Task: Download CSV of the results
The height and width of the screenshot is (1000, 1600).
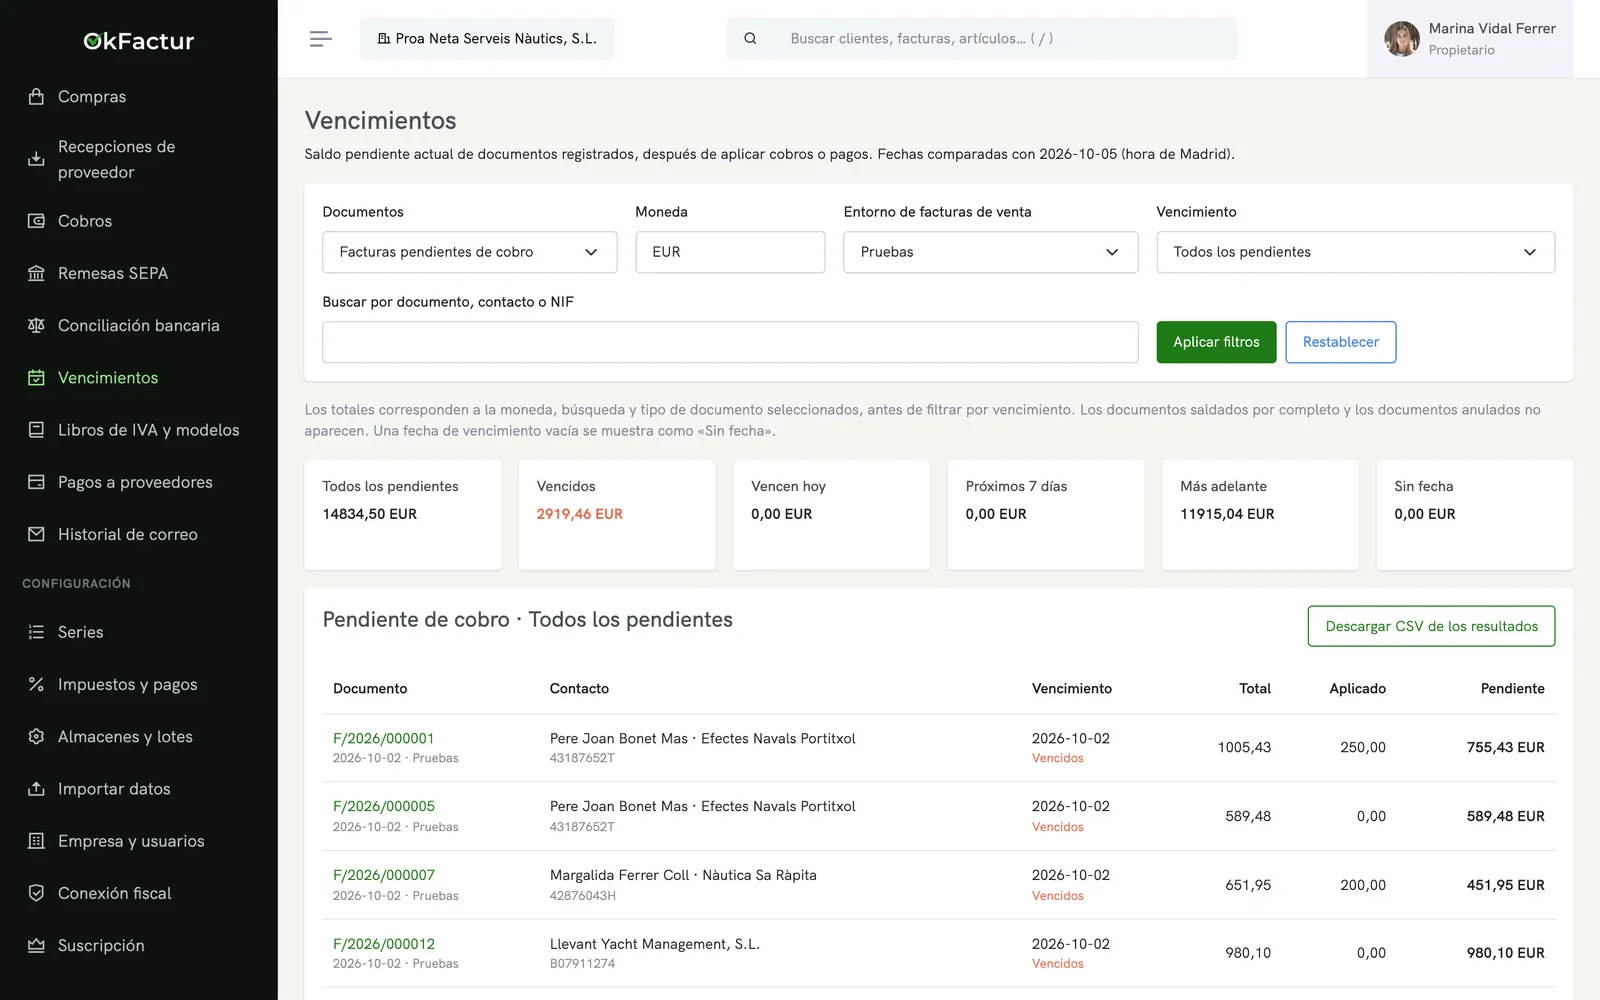Action: [x=1431, y=626]
